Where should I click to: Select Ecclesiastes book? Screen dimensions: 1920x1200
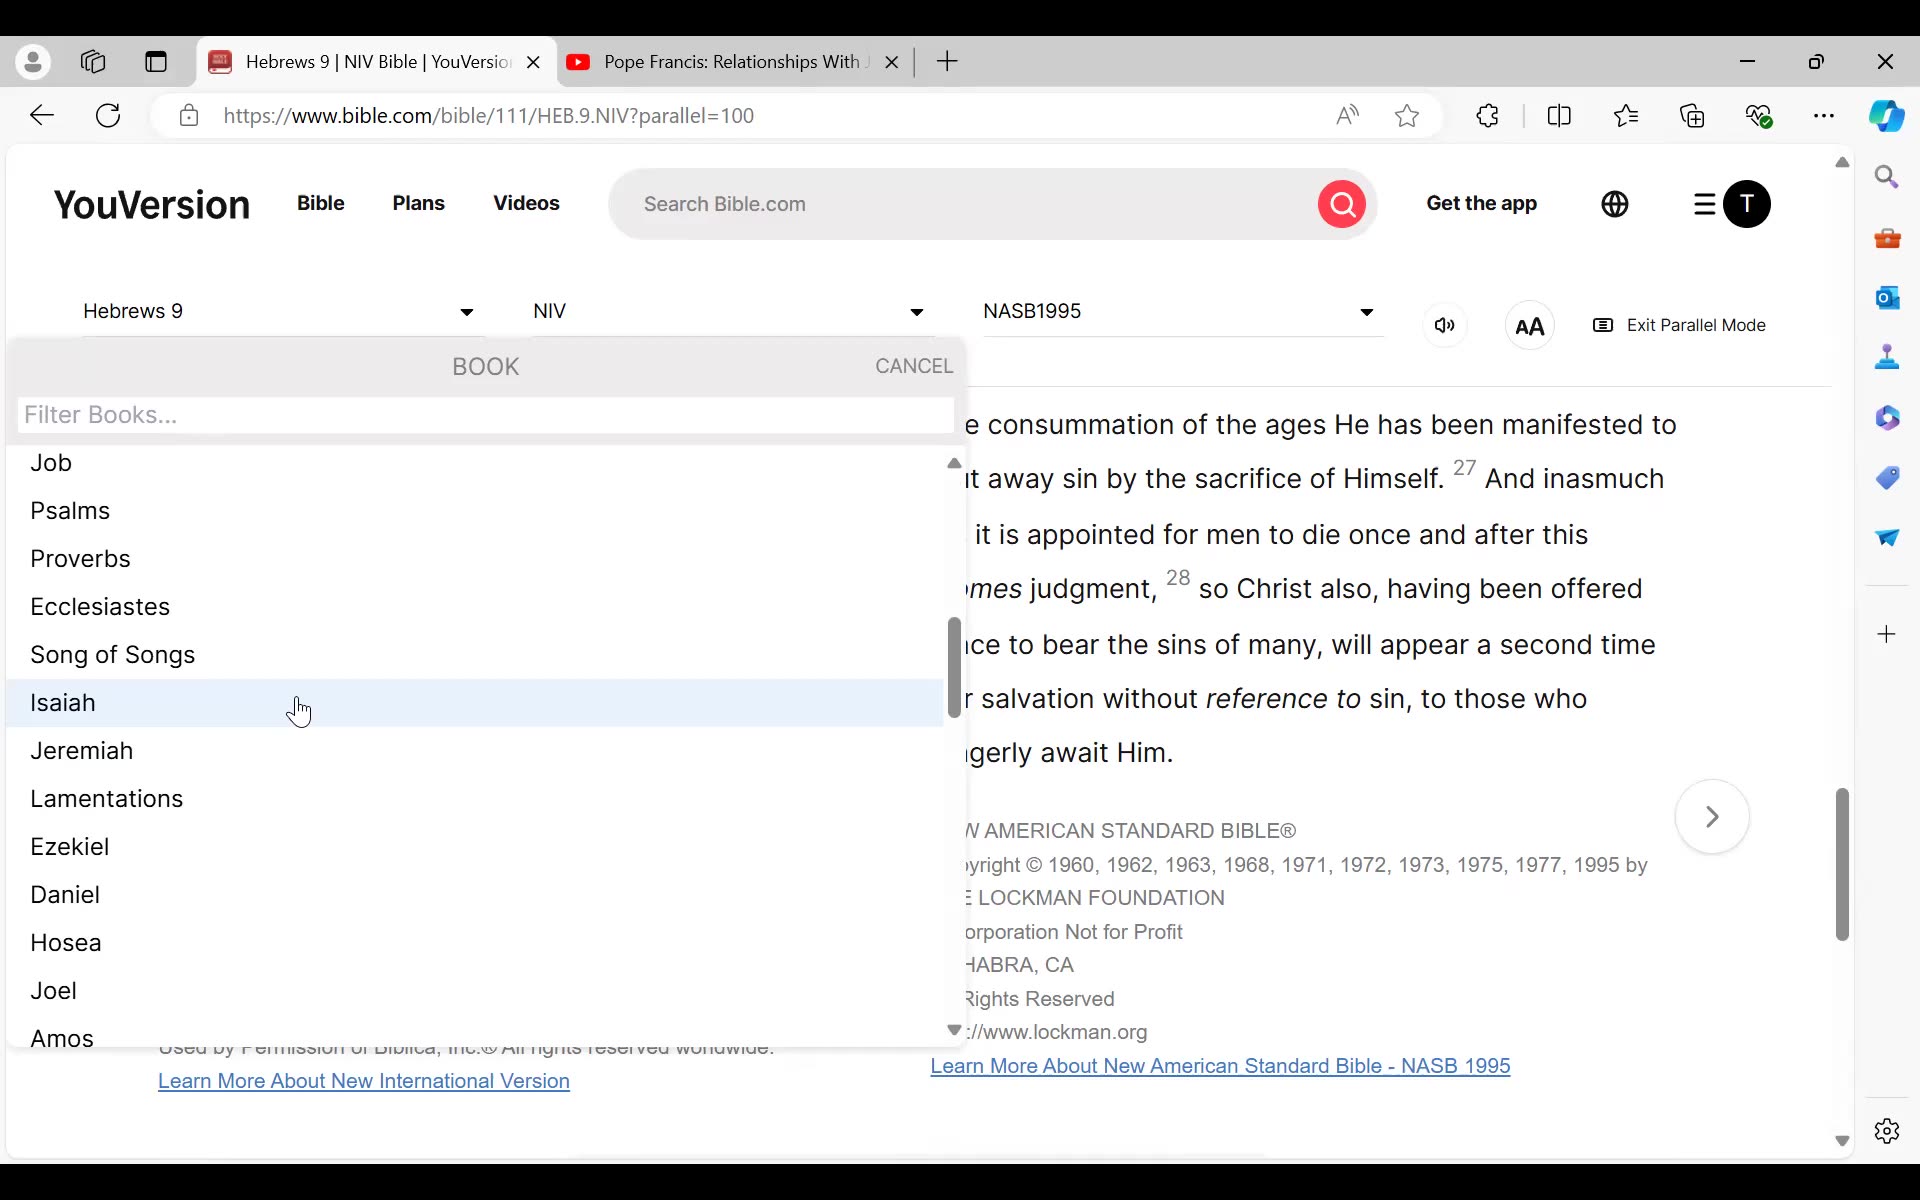tap(475, 607)
